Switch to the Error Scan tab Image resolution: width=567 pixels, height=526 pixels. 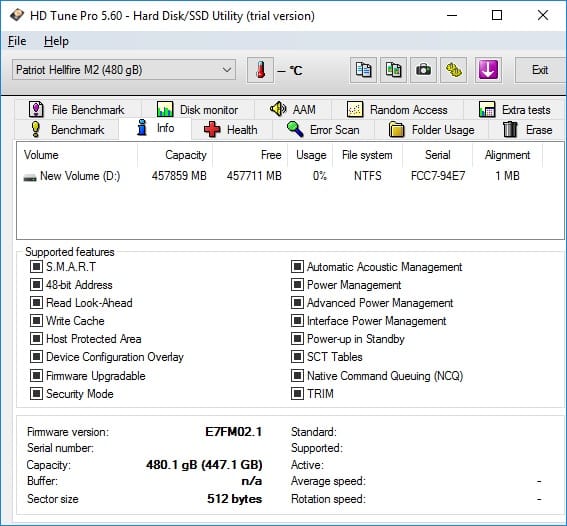323,130
